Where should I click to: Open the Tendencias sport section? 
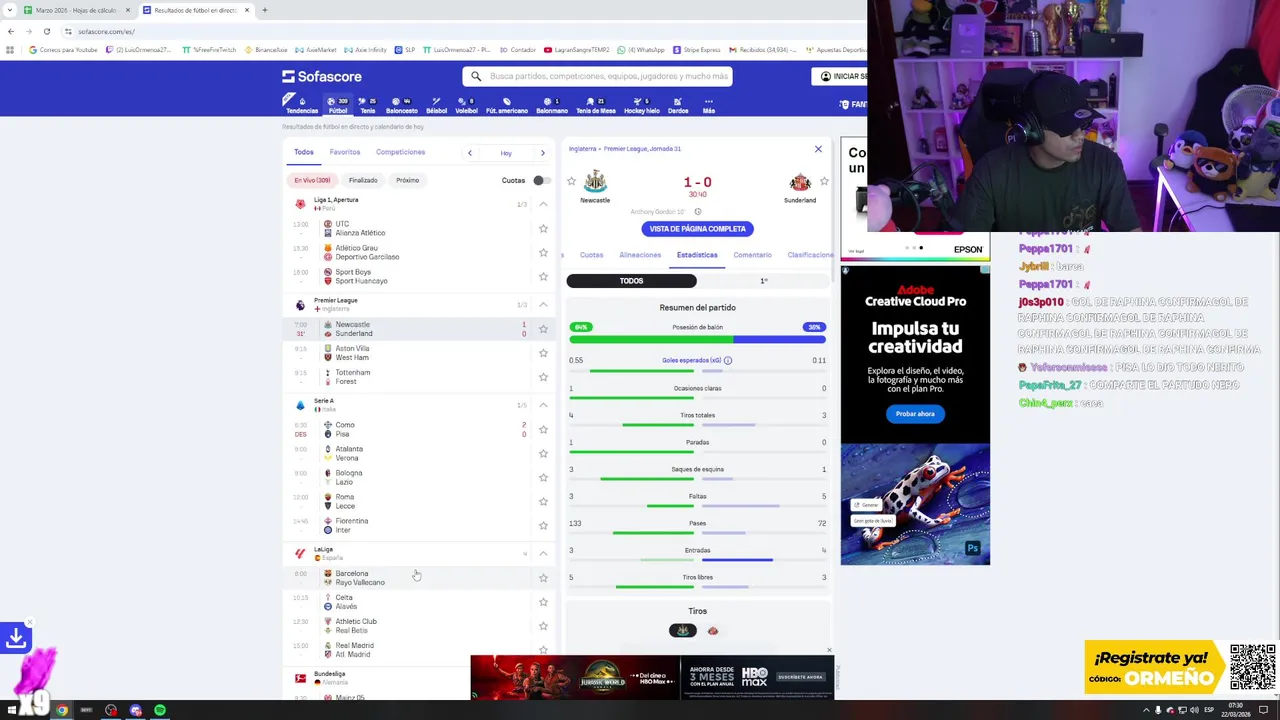coord(301,104)
